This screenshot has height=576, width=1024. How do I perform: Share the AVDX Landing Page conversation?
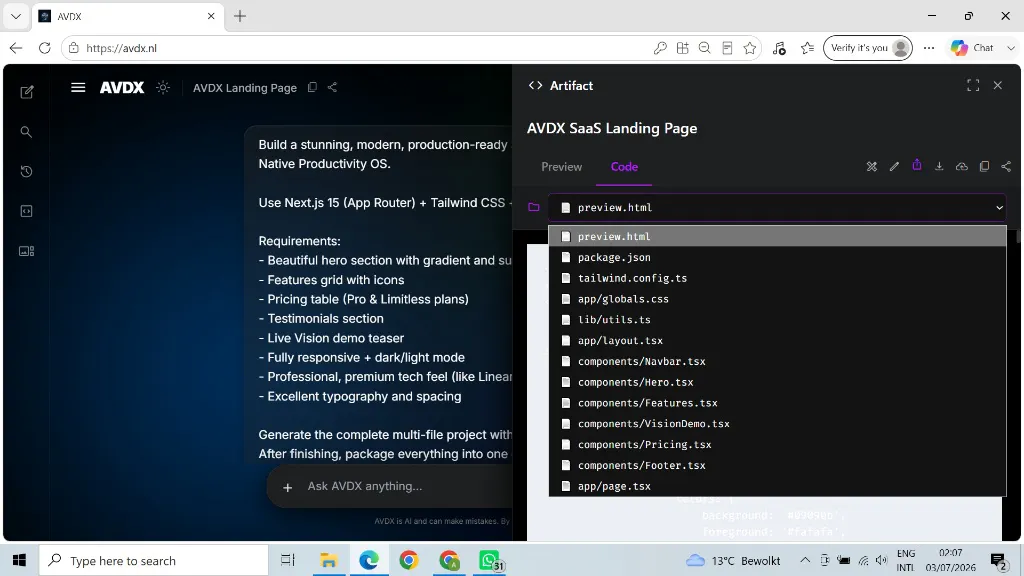tap(332, 87)
